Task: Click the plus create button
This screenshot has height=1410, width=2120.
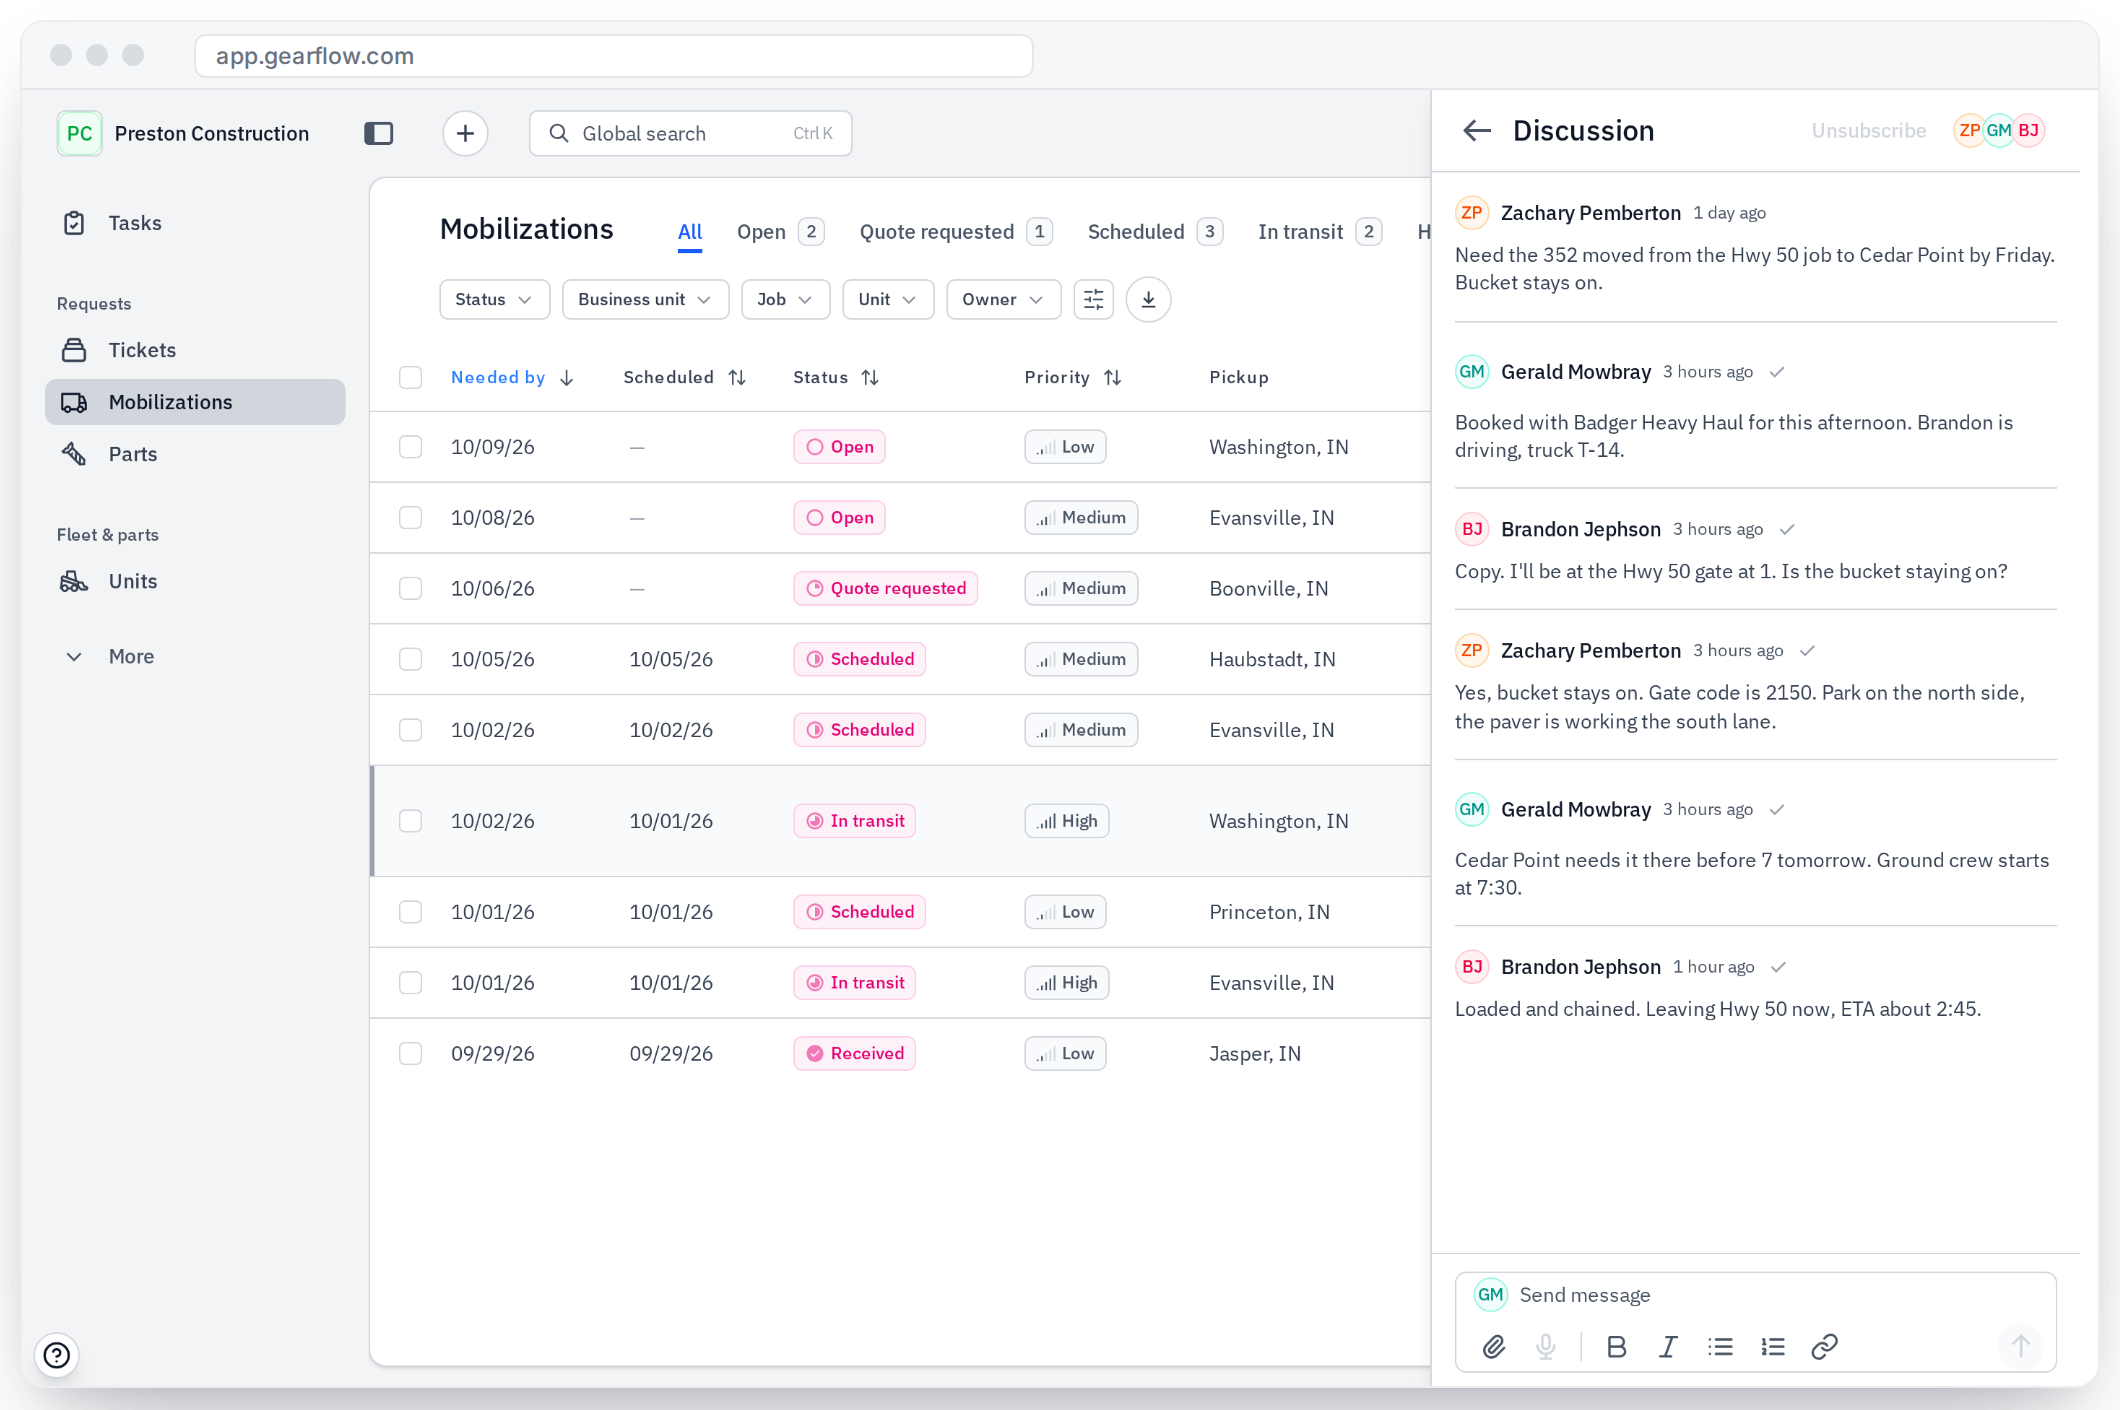Action: [x=465, y=133]
